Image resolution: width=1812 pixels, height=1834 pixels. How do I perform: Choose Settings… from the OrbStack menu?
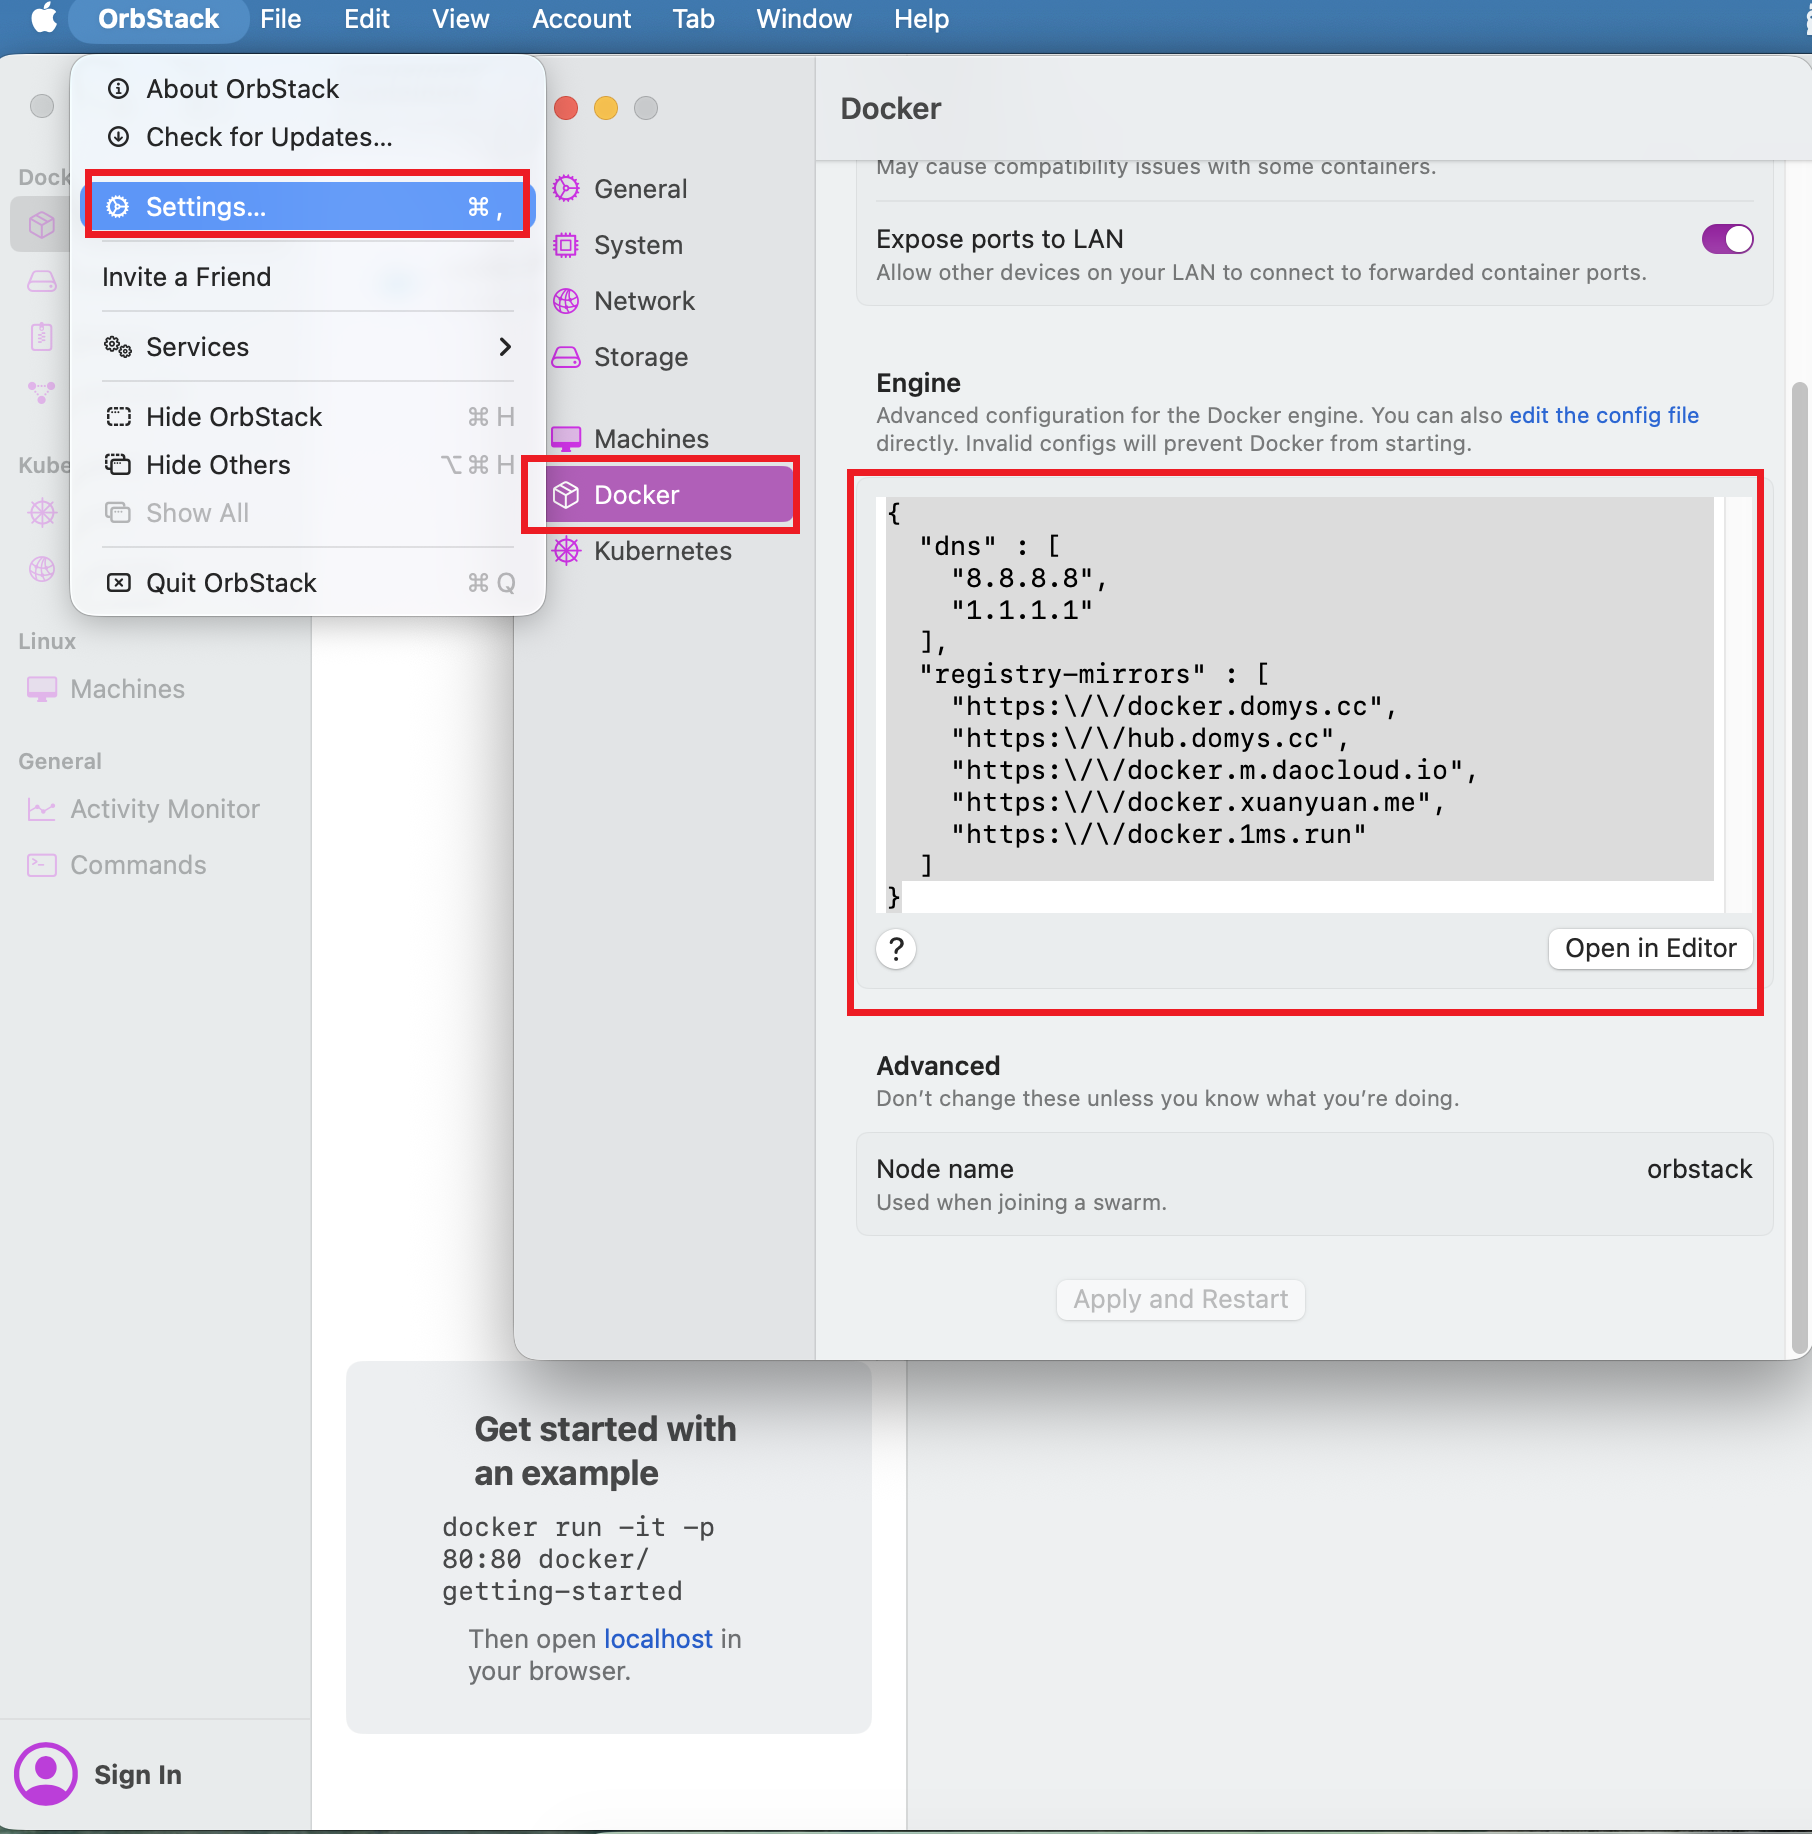308,207
